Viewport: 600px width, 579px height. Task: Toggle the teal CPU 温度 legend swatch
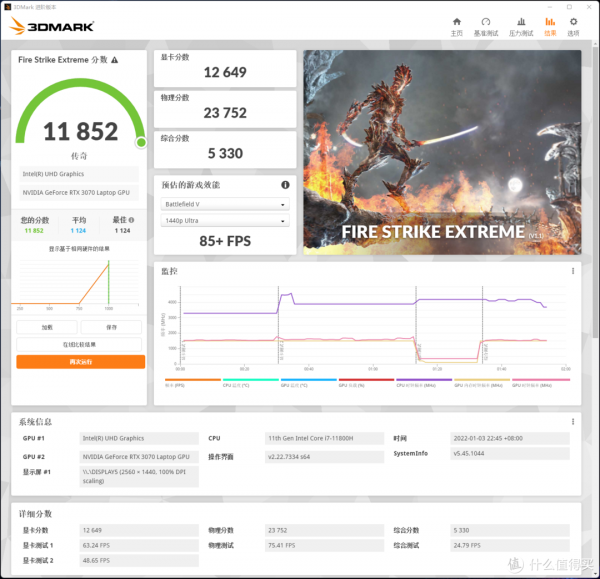tap(251, 380)
